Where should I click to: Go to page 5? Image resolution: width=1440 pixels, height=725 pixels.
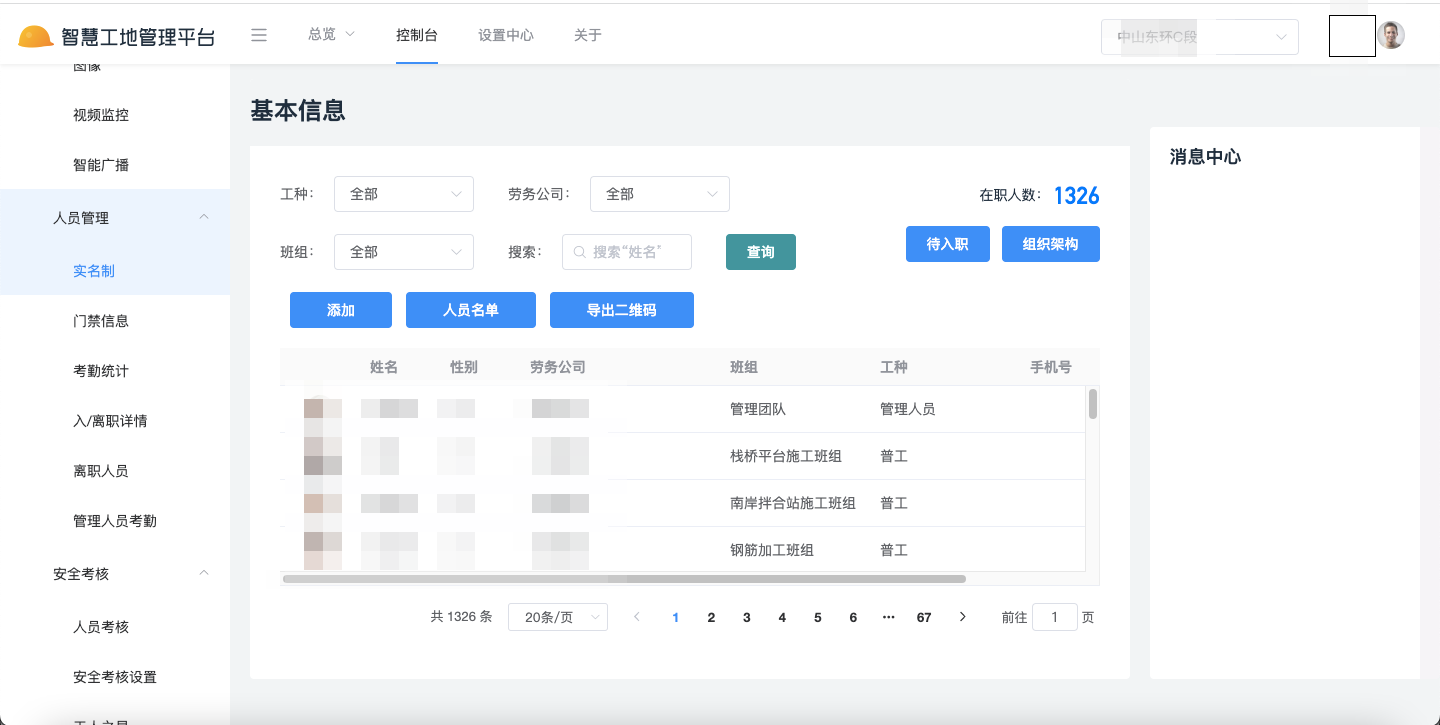[x=817, y=617]
